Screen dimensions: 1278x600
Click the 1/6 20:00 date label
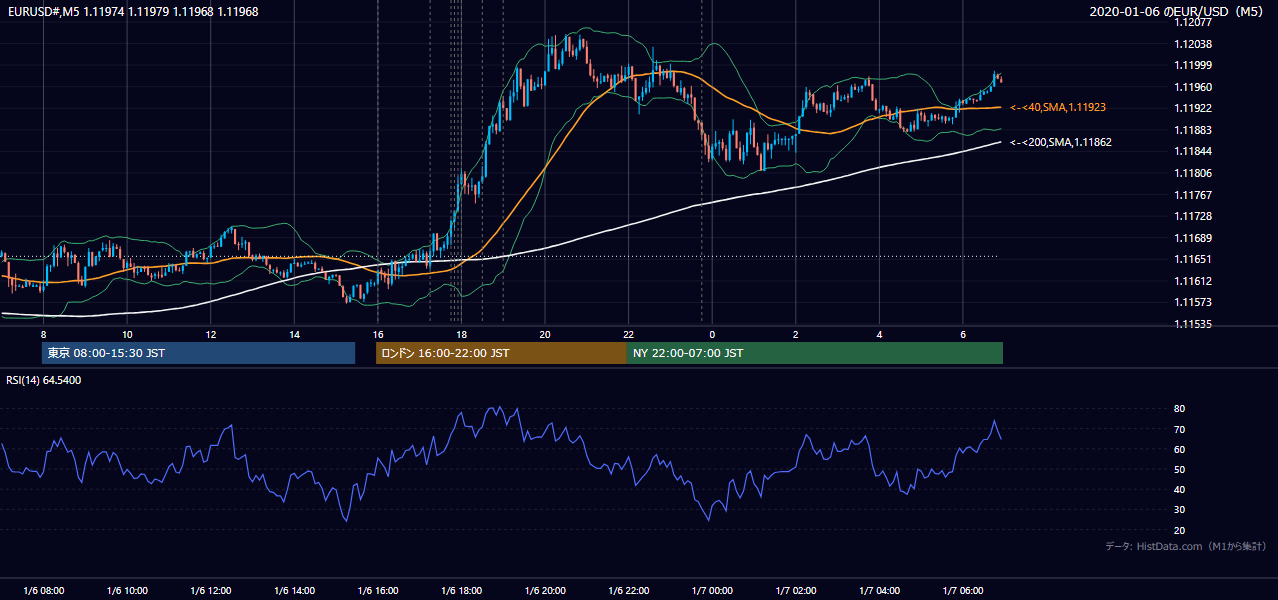tap(545, 590)
